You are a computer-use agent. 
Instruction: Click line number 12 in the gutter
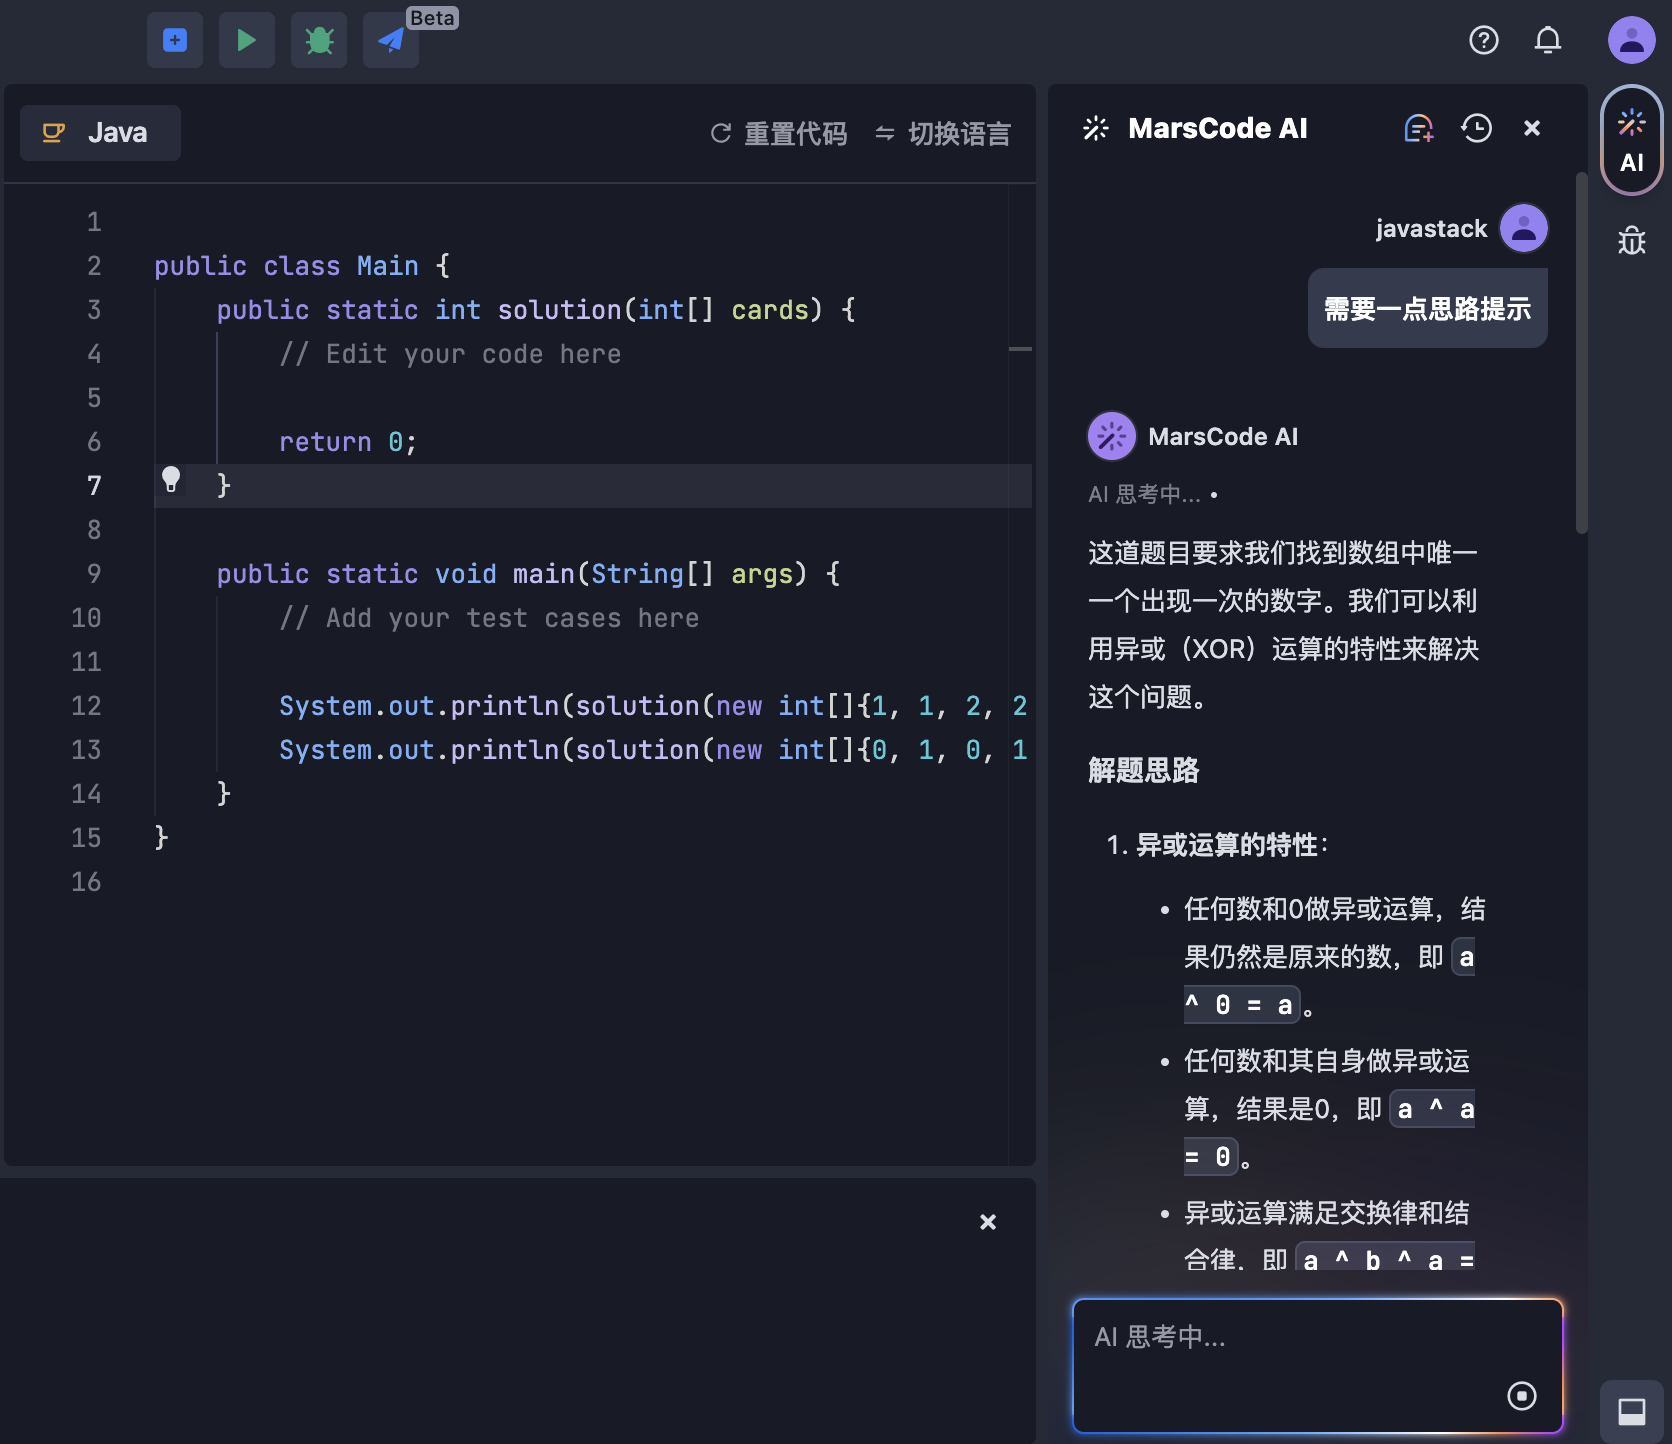click(x=86, y=706)
